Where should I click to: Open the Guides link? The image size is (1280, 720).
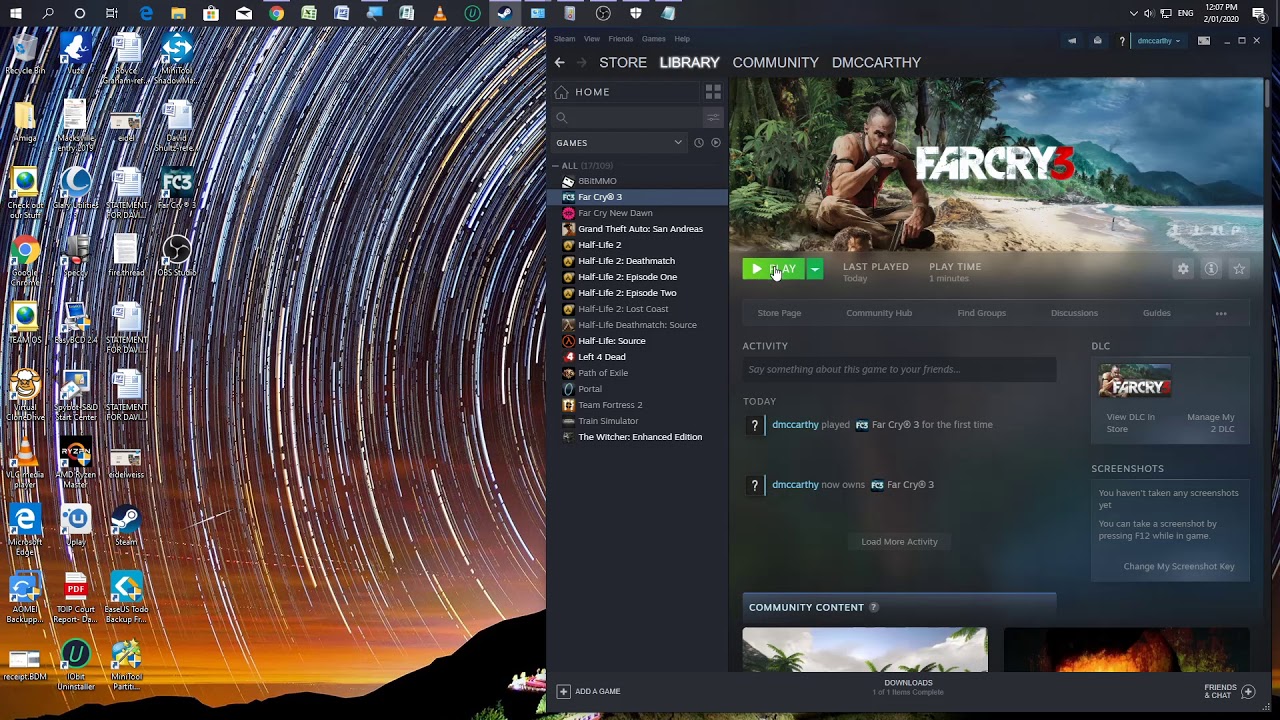[1157, 313]
